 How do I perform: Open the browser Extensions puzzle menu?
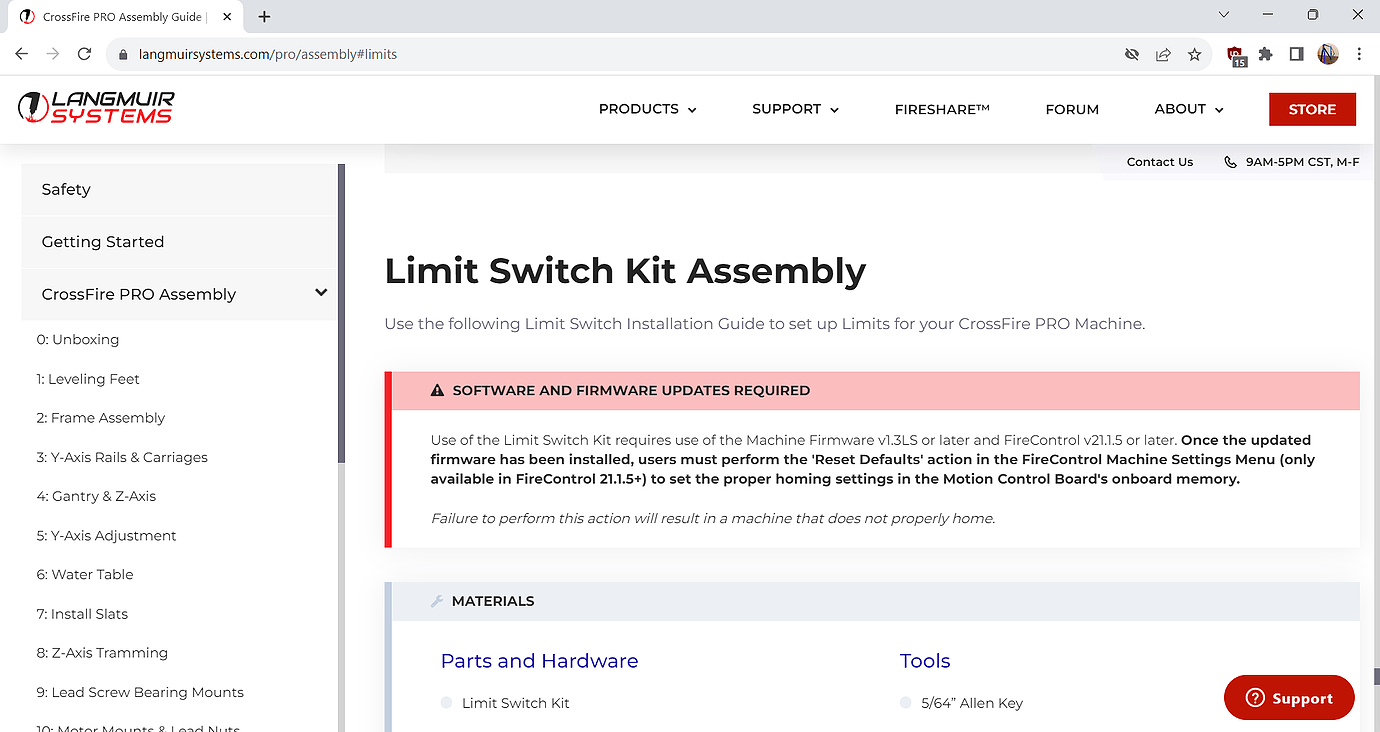coord(1265,55)
